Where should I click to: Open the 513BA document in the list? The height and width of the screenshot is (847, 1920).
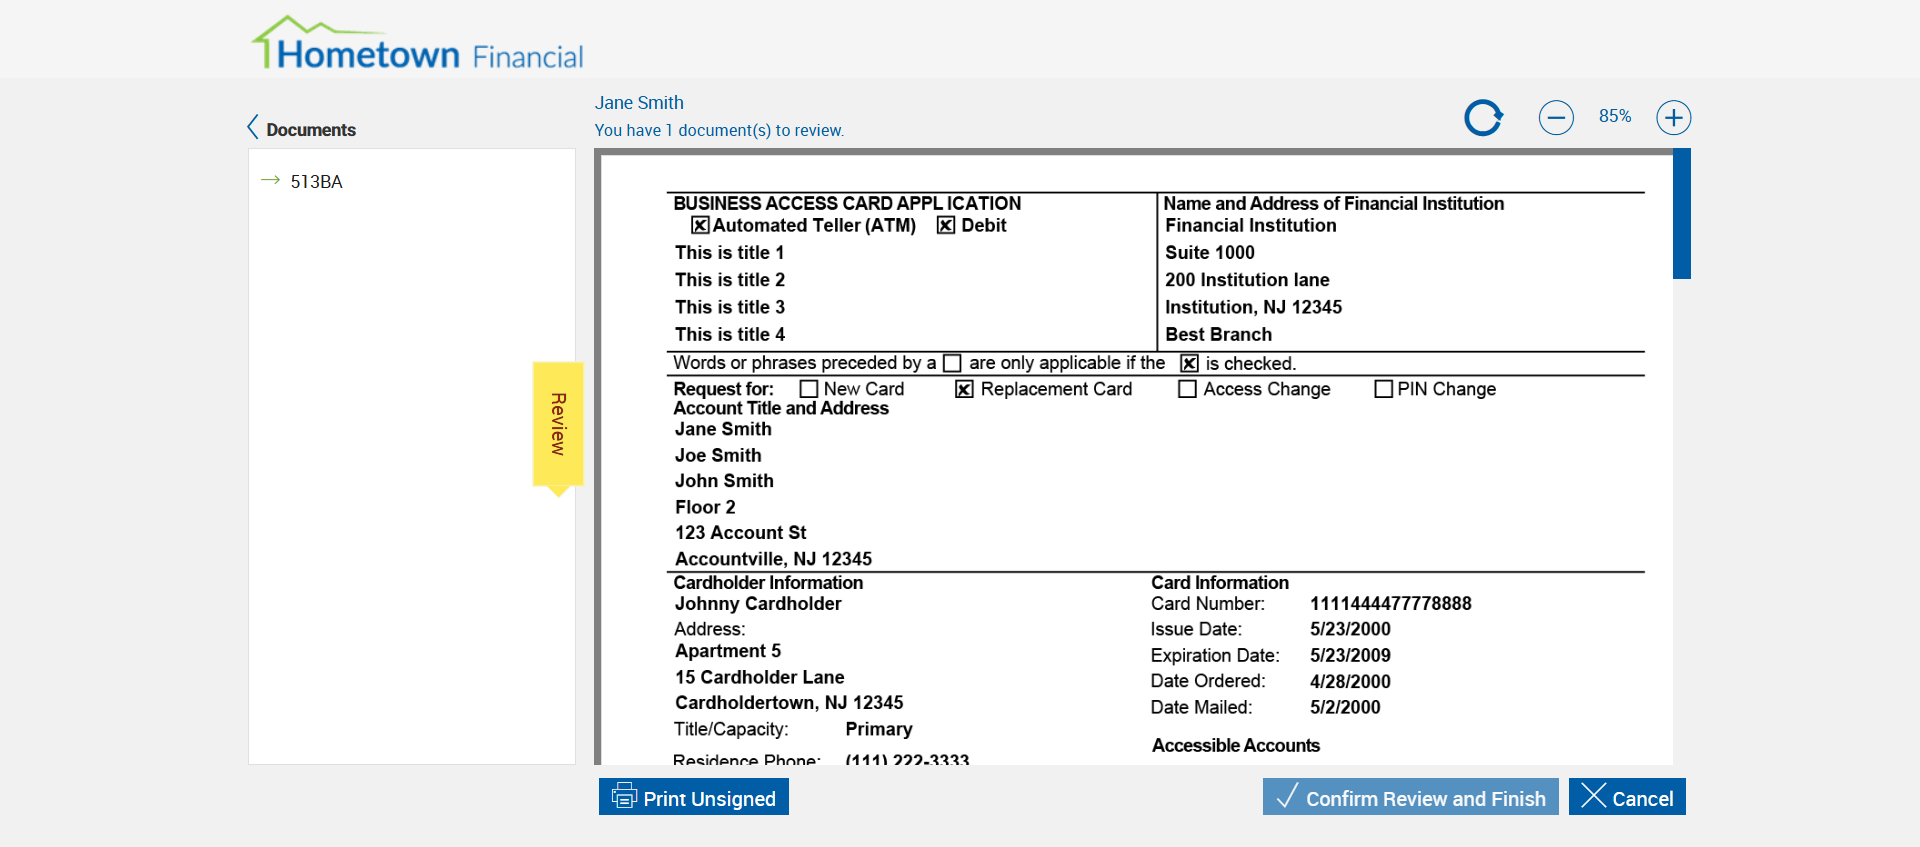[316, 182]
